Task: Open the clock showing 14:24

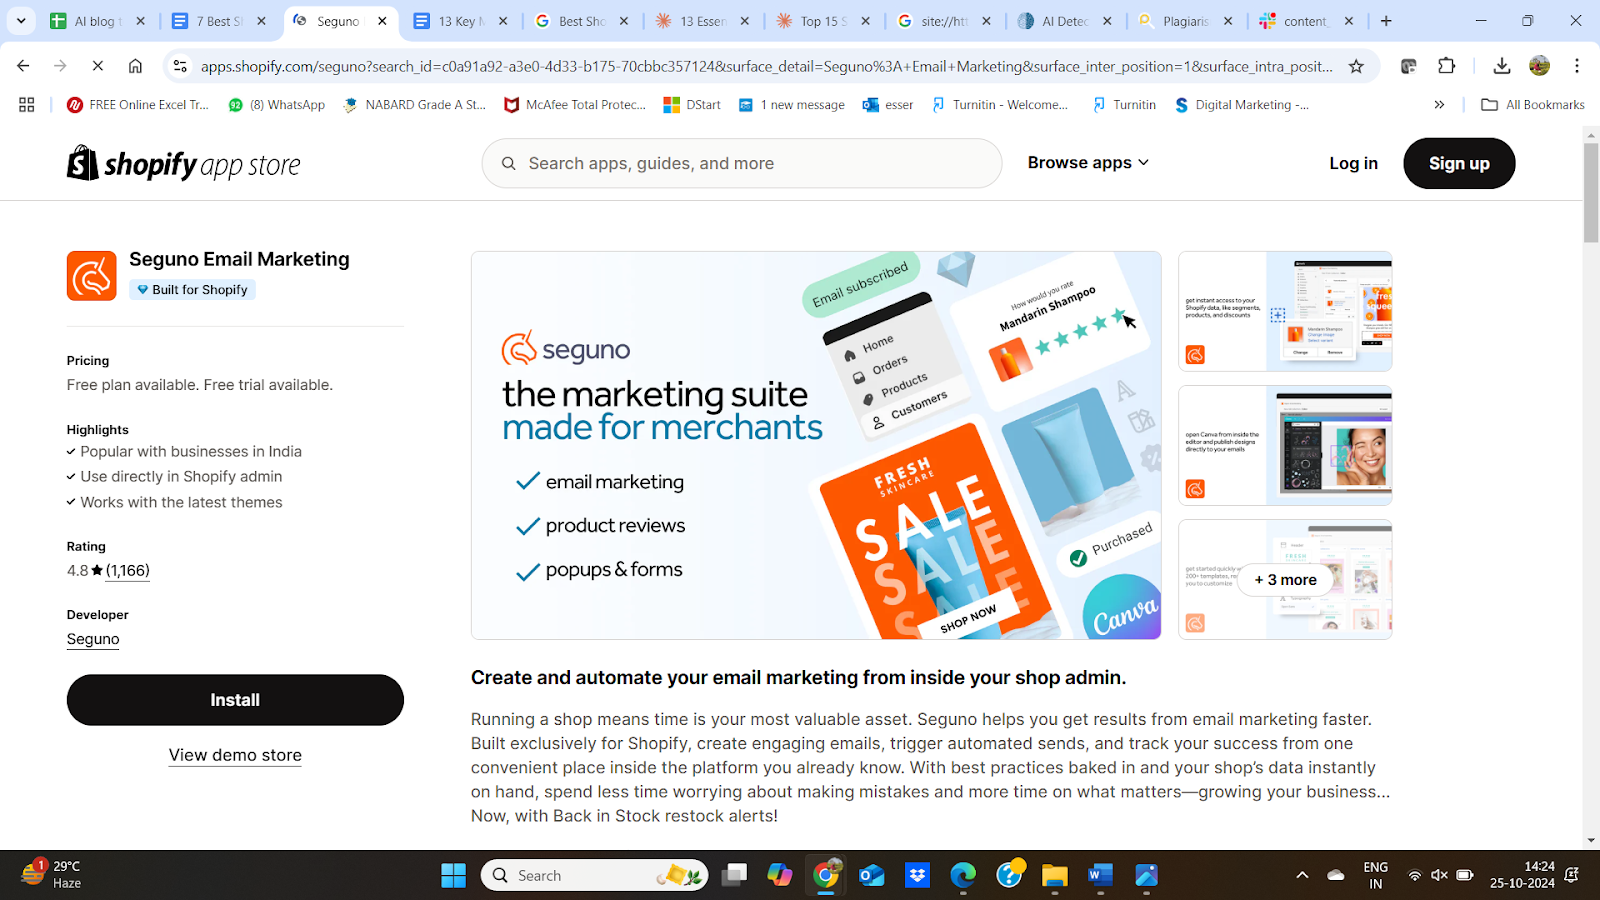Action: coord(1522,875)
